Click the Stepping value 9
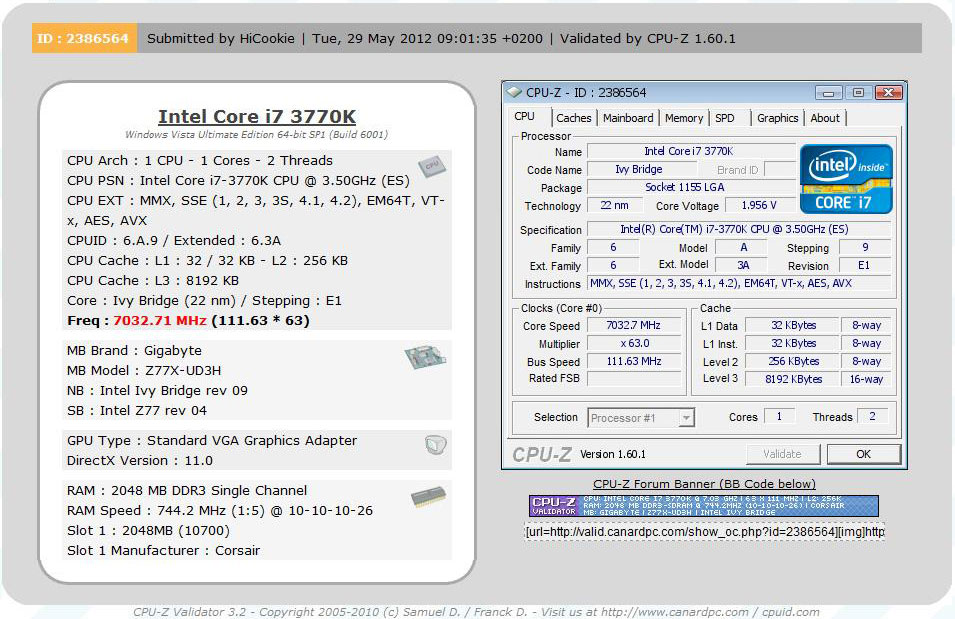The height and width of the screenshot is (619, 955). tap(865, 247)
